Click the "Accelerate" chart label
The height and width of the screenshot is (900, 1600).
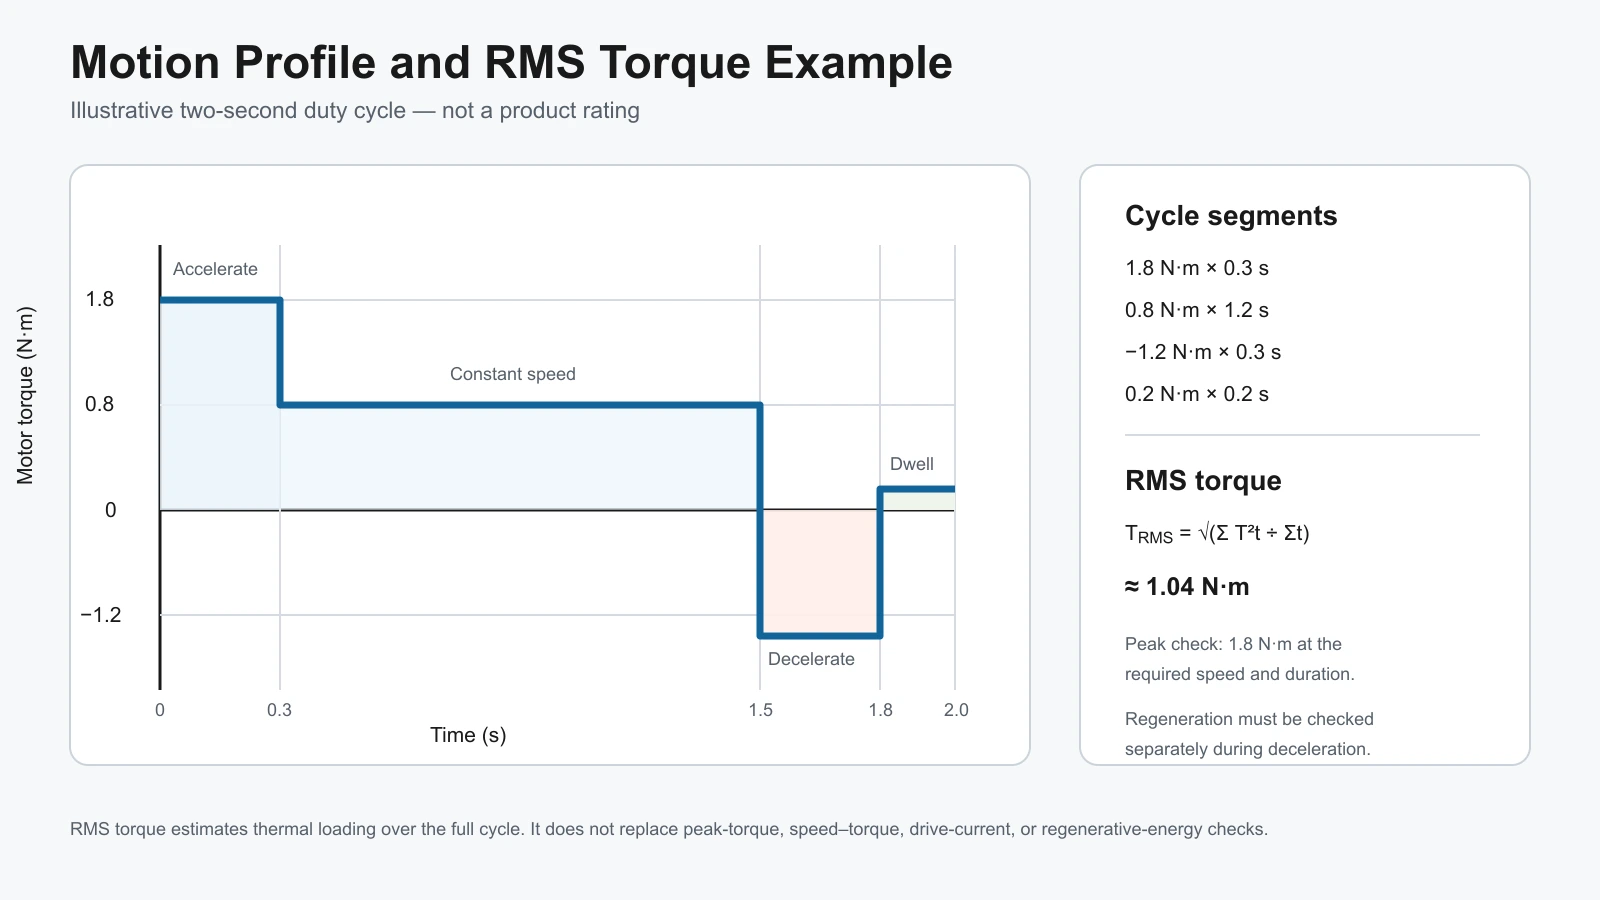pos(215,269)
